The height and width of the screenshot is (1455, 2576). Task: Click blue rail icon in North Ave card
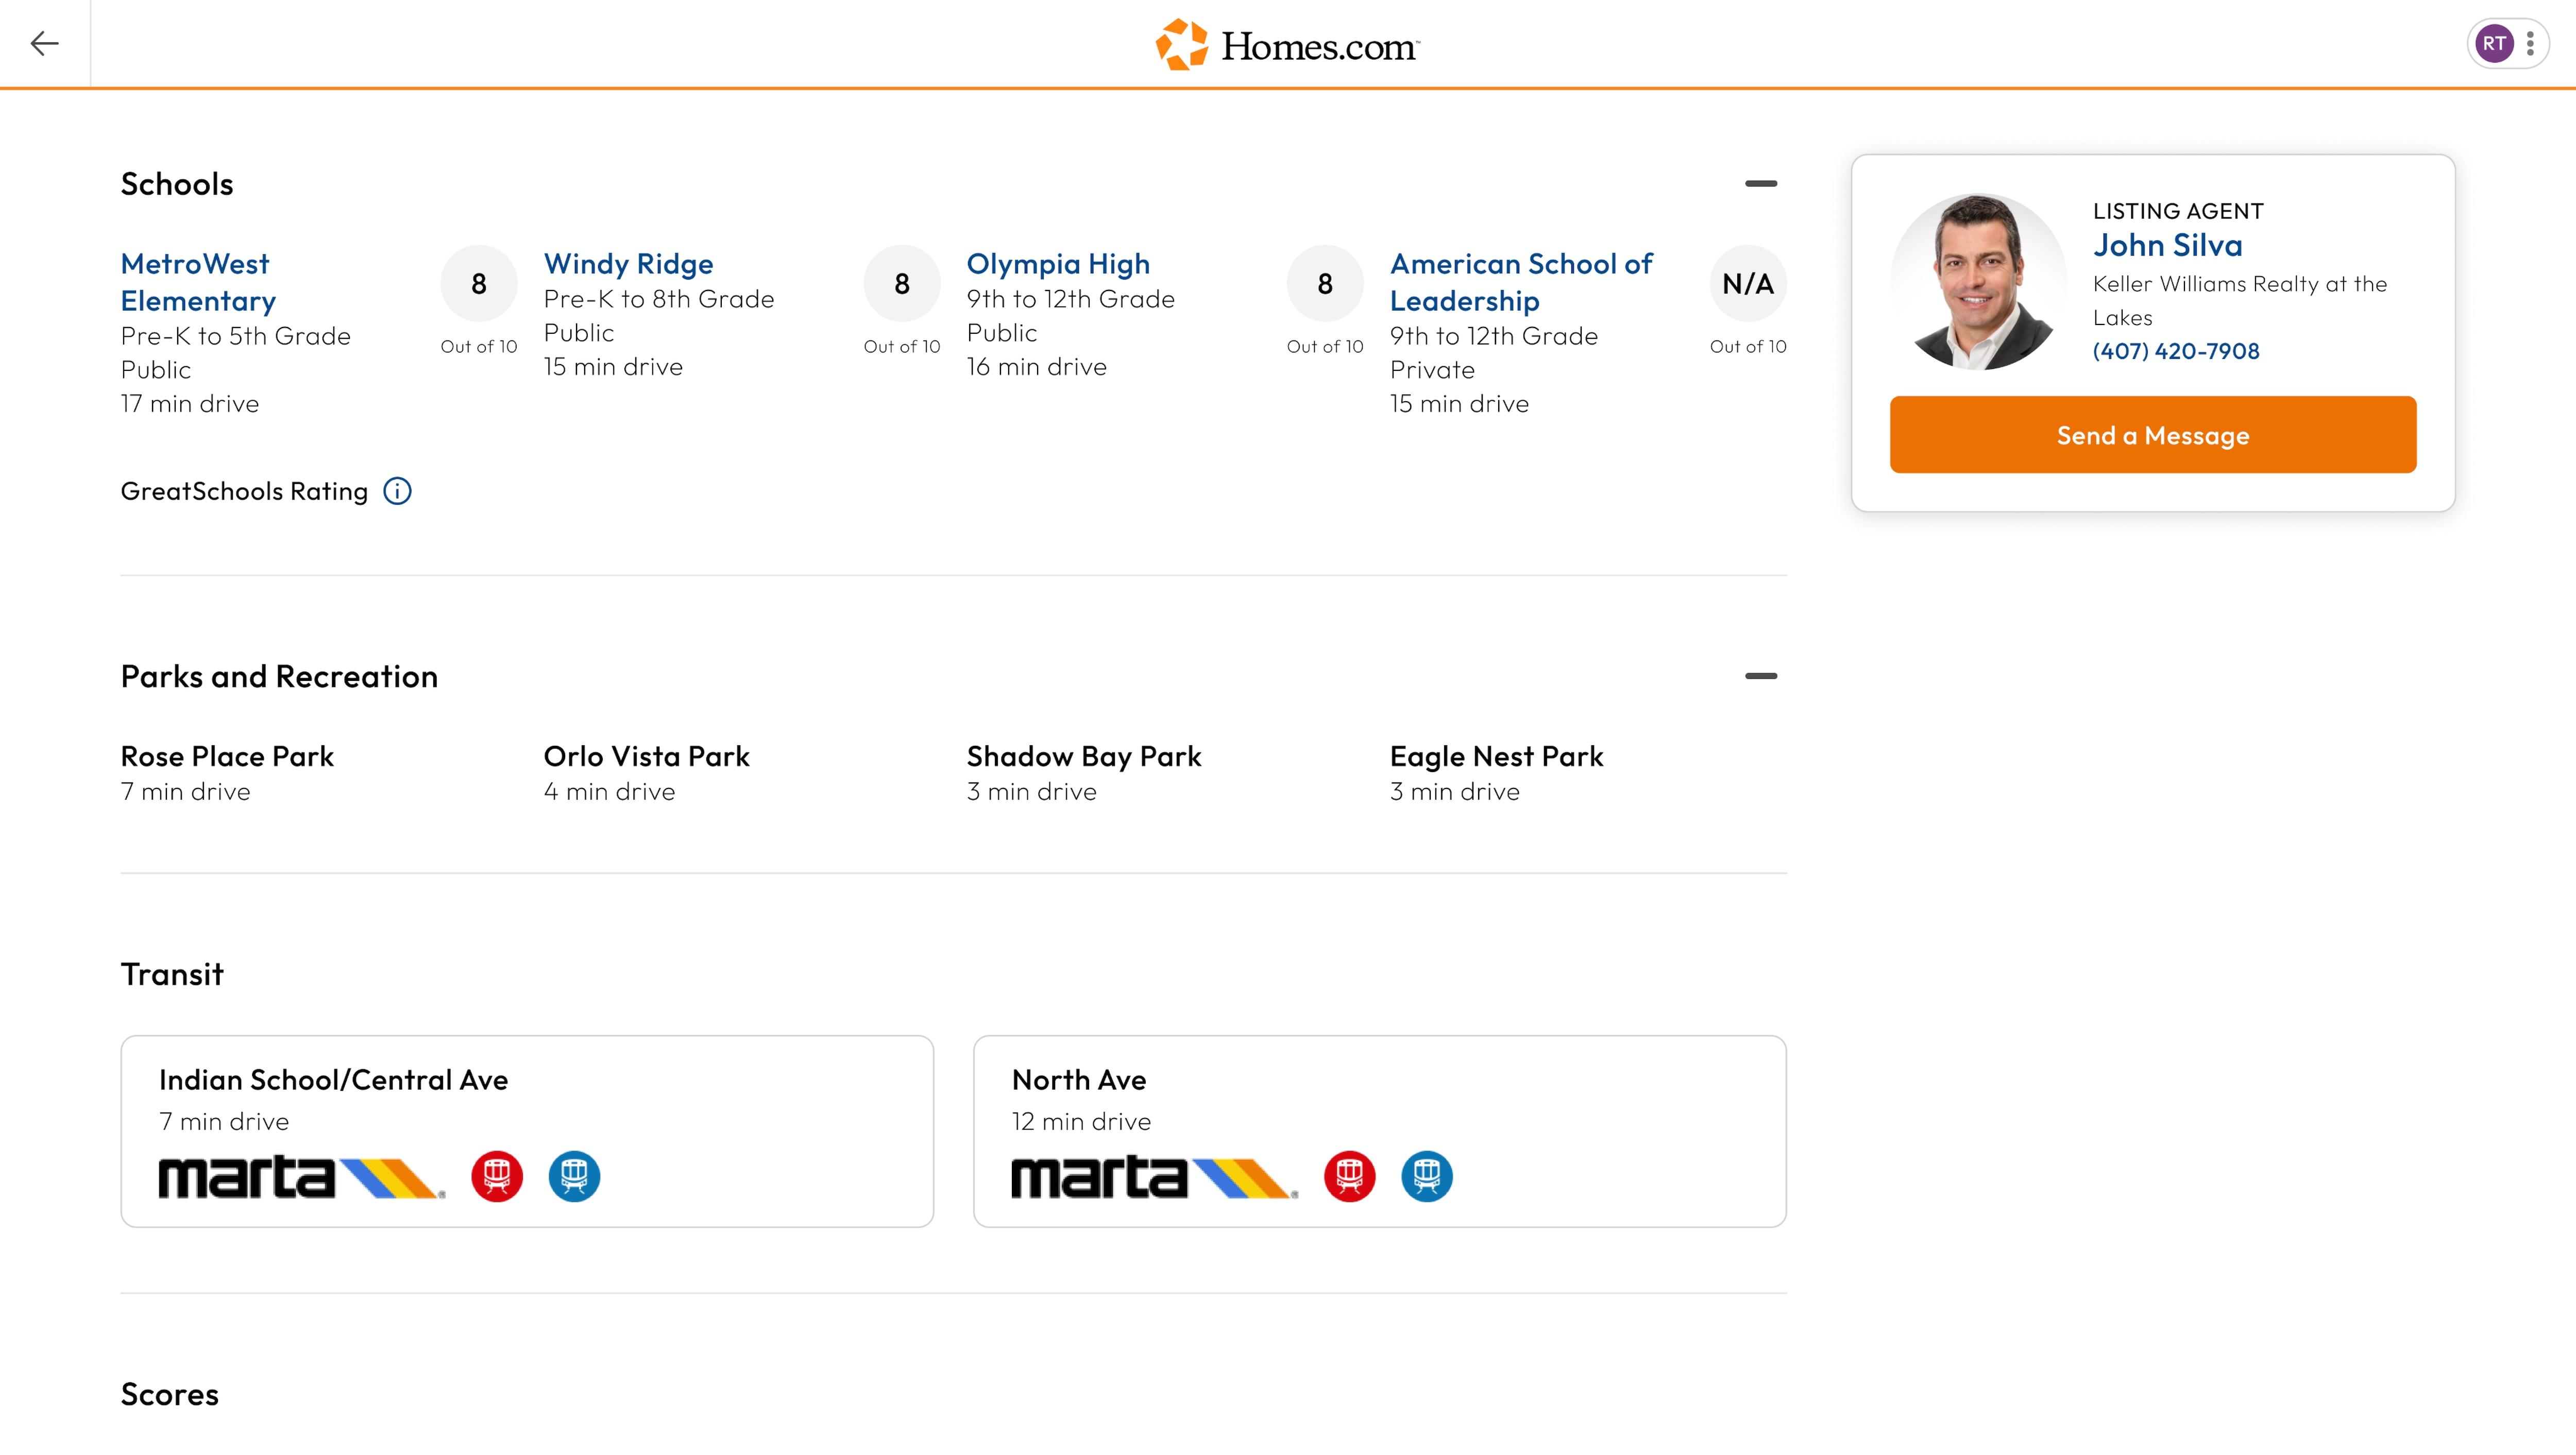pyautogui.click(x=1427, y=1176)
